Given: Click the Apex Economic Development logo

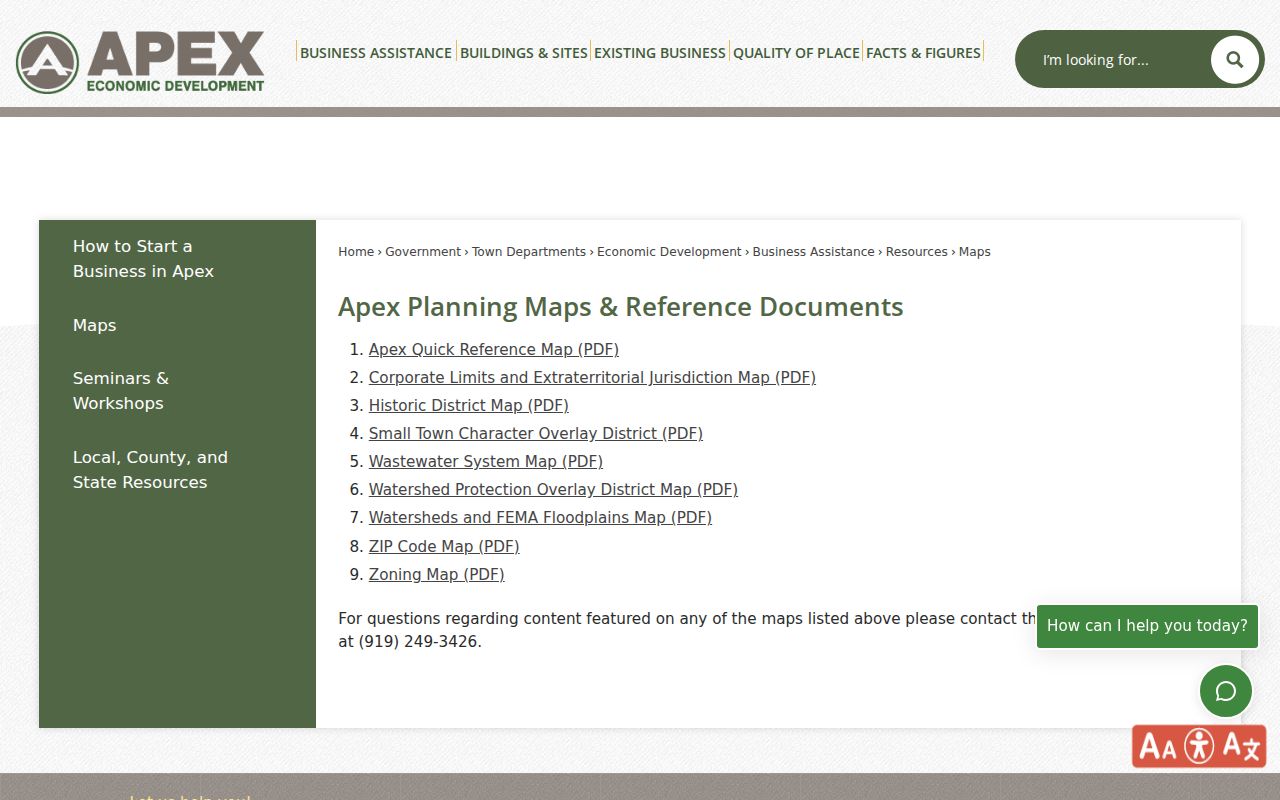Looking at the screenshot, I should pyautogui.click(x=140, y=61).
